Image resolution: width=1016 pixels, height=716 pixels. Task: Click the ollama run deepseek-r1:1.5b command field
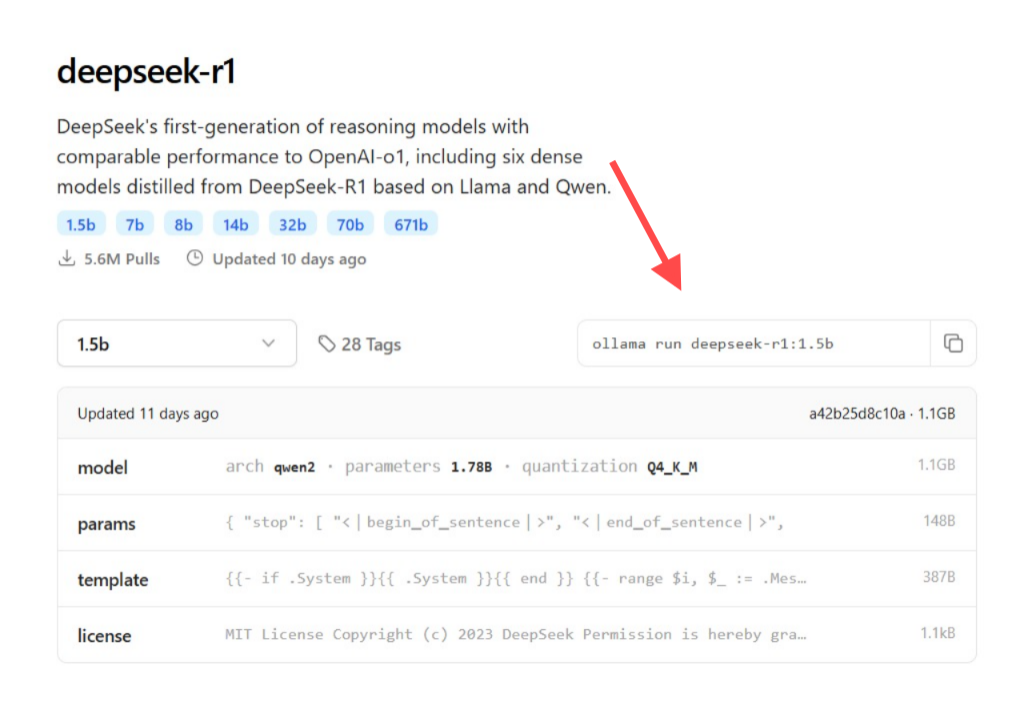pos(754,343)
